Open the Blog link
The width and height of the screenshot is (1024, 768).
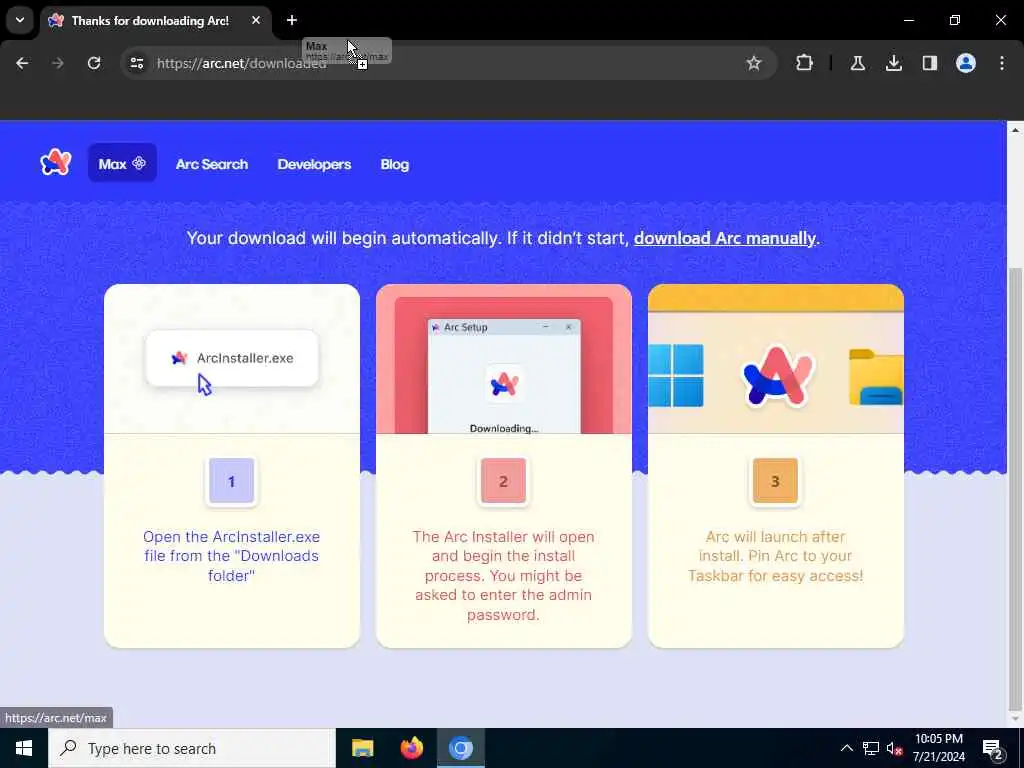(394, 164)
